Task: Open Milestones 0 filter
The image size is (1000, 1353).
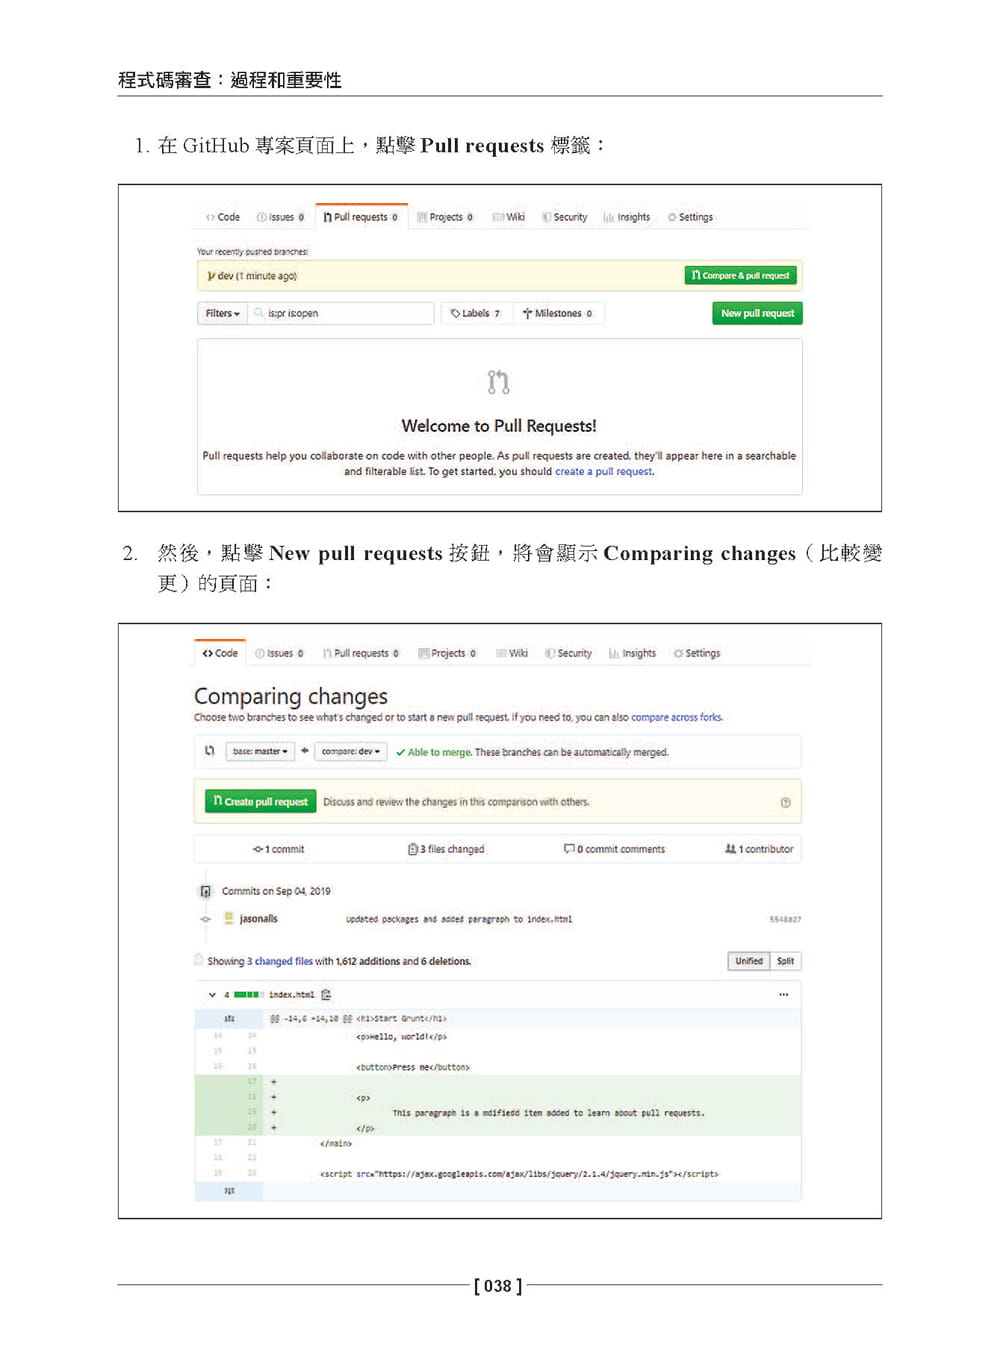Action: (558, 313)
